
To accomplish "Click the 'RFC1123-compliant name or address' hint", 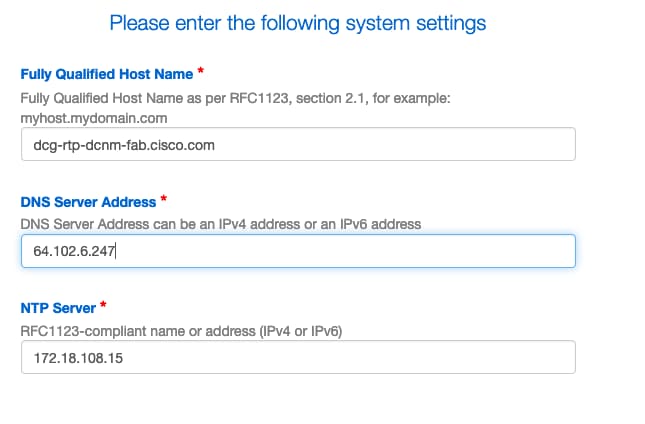I will (x=184, y=330).
